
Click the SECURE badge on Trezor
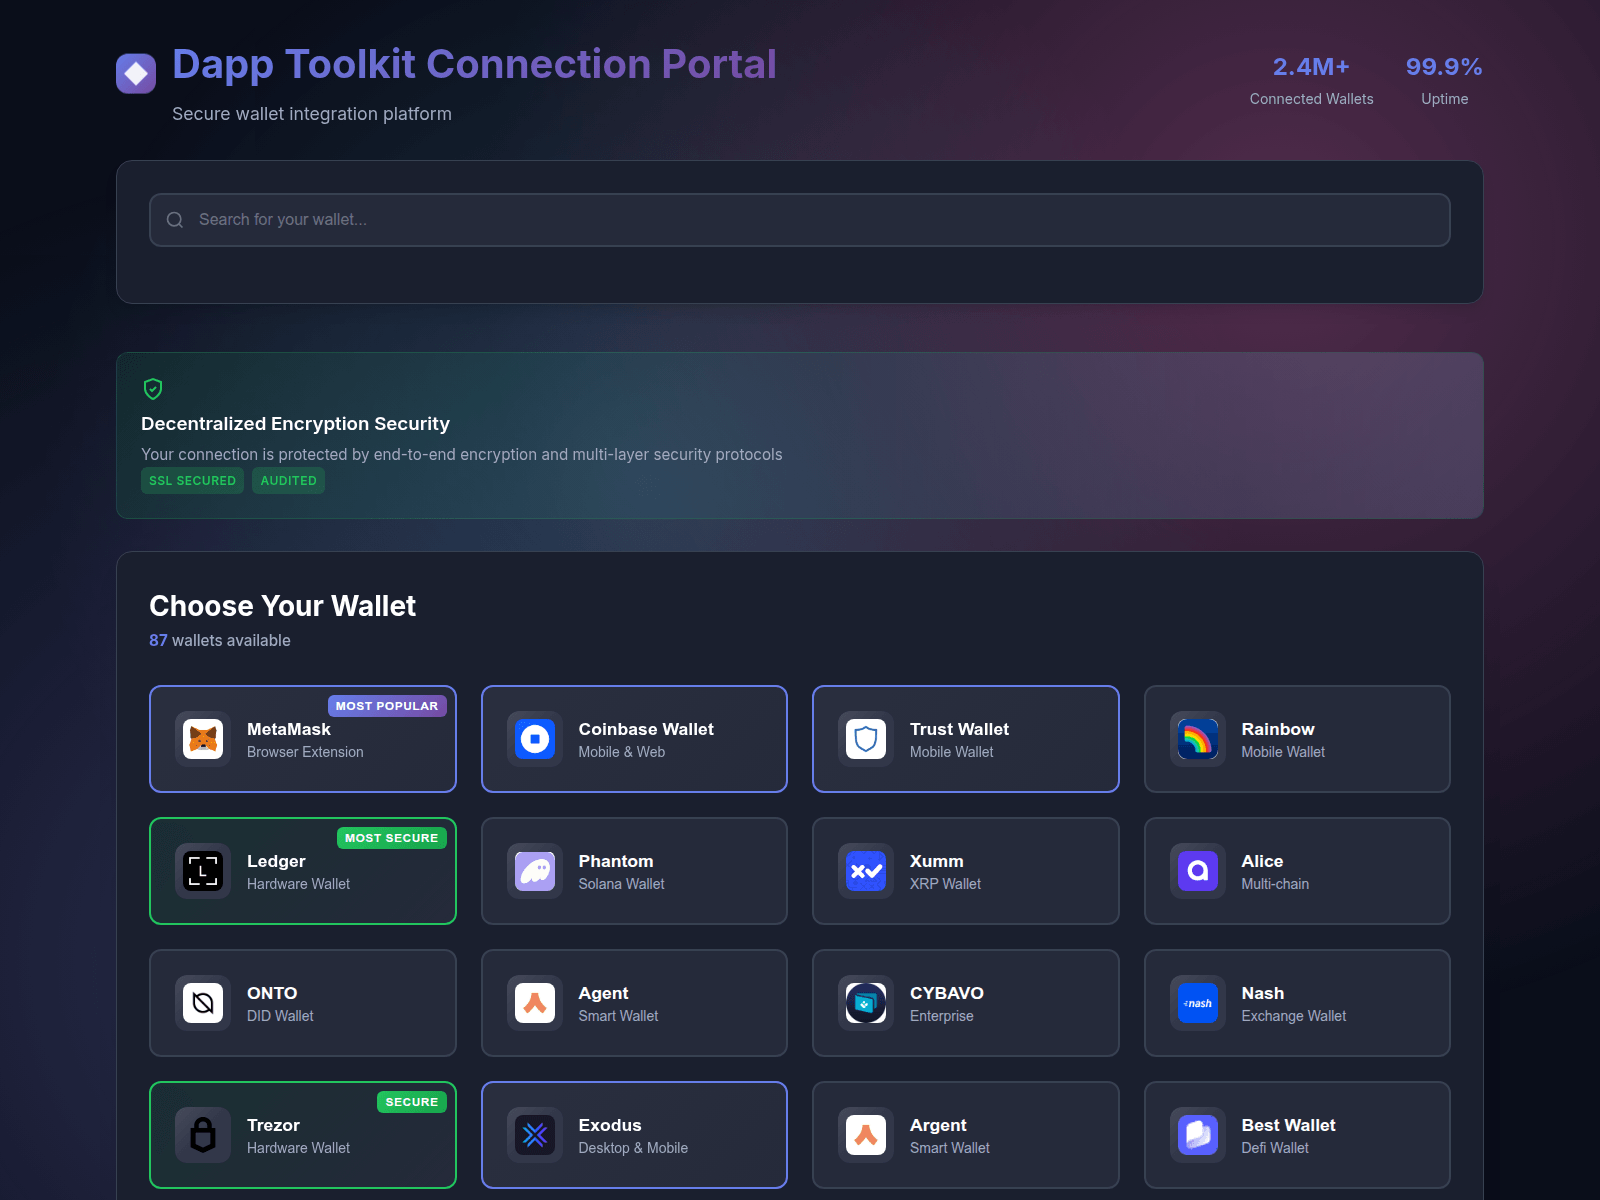coord(412,1102)
